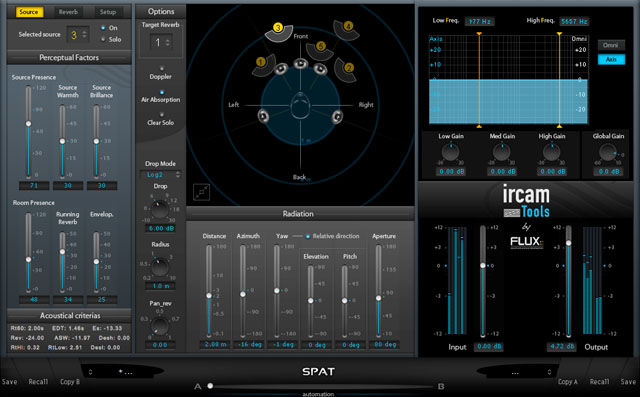The width and height of the screenshot is (640, 397).
Task: Click the Room Presence slider handle
Action: click(x=29, y=259)
